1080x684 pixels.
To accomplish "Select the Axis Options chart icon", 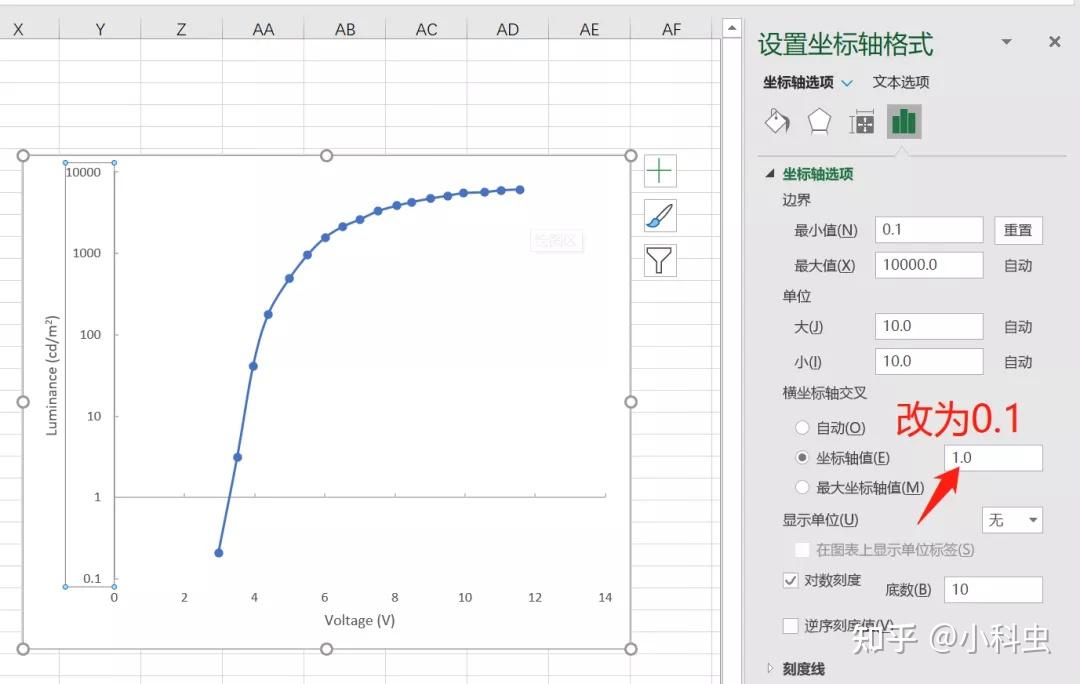I will [904, 121].
